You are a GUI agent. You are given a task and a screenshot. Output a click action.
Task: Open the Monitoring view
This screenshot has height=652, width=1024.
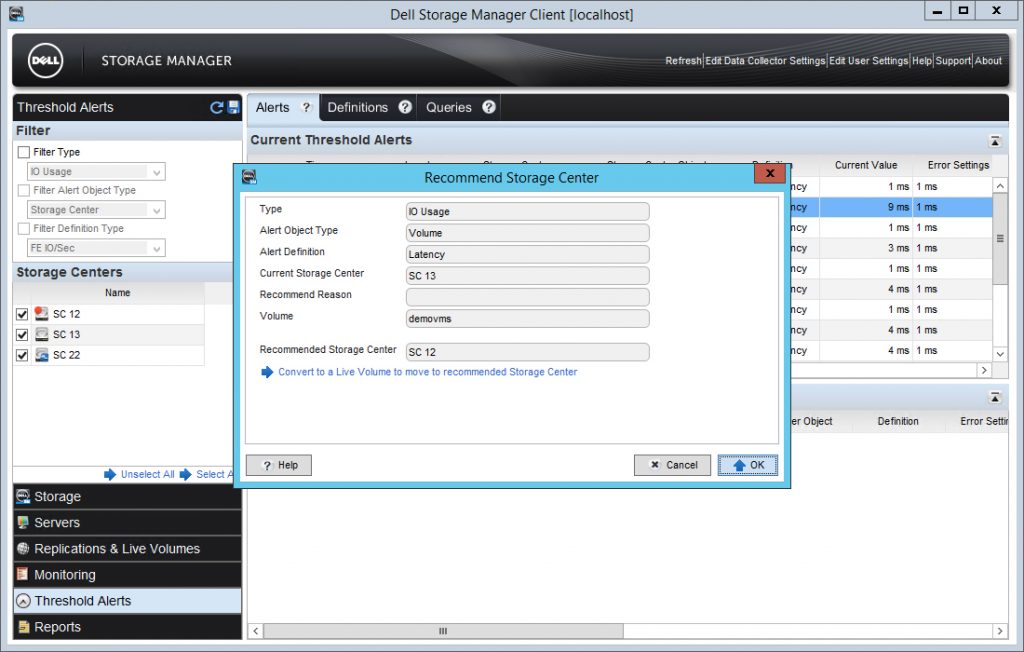(127, 575)
